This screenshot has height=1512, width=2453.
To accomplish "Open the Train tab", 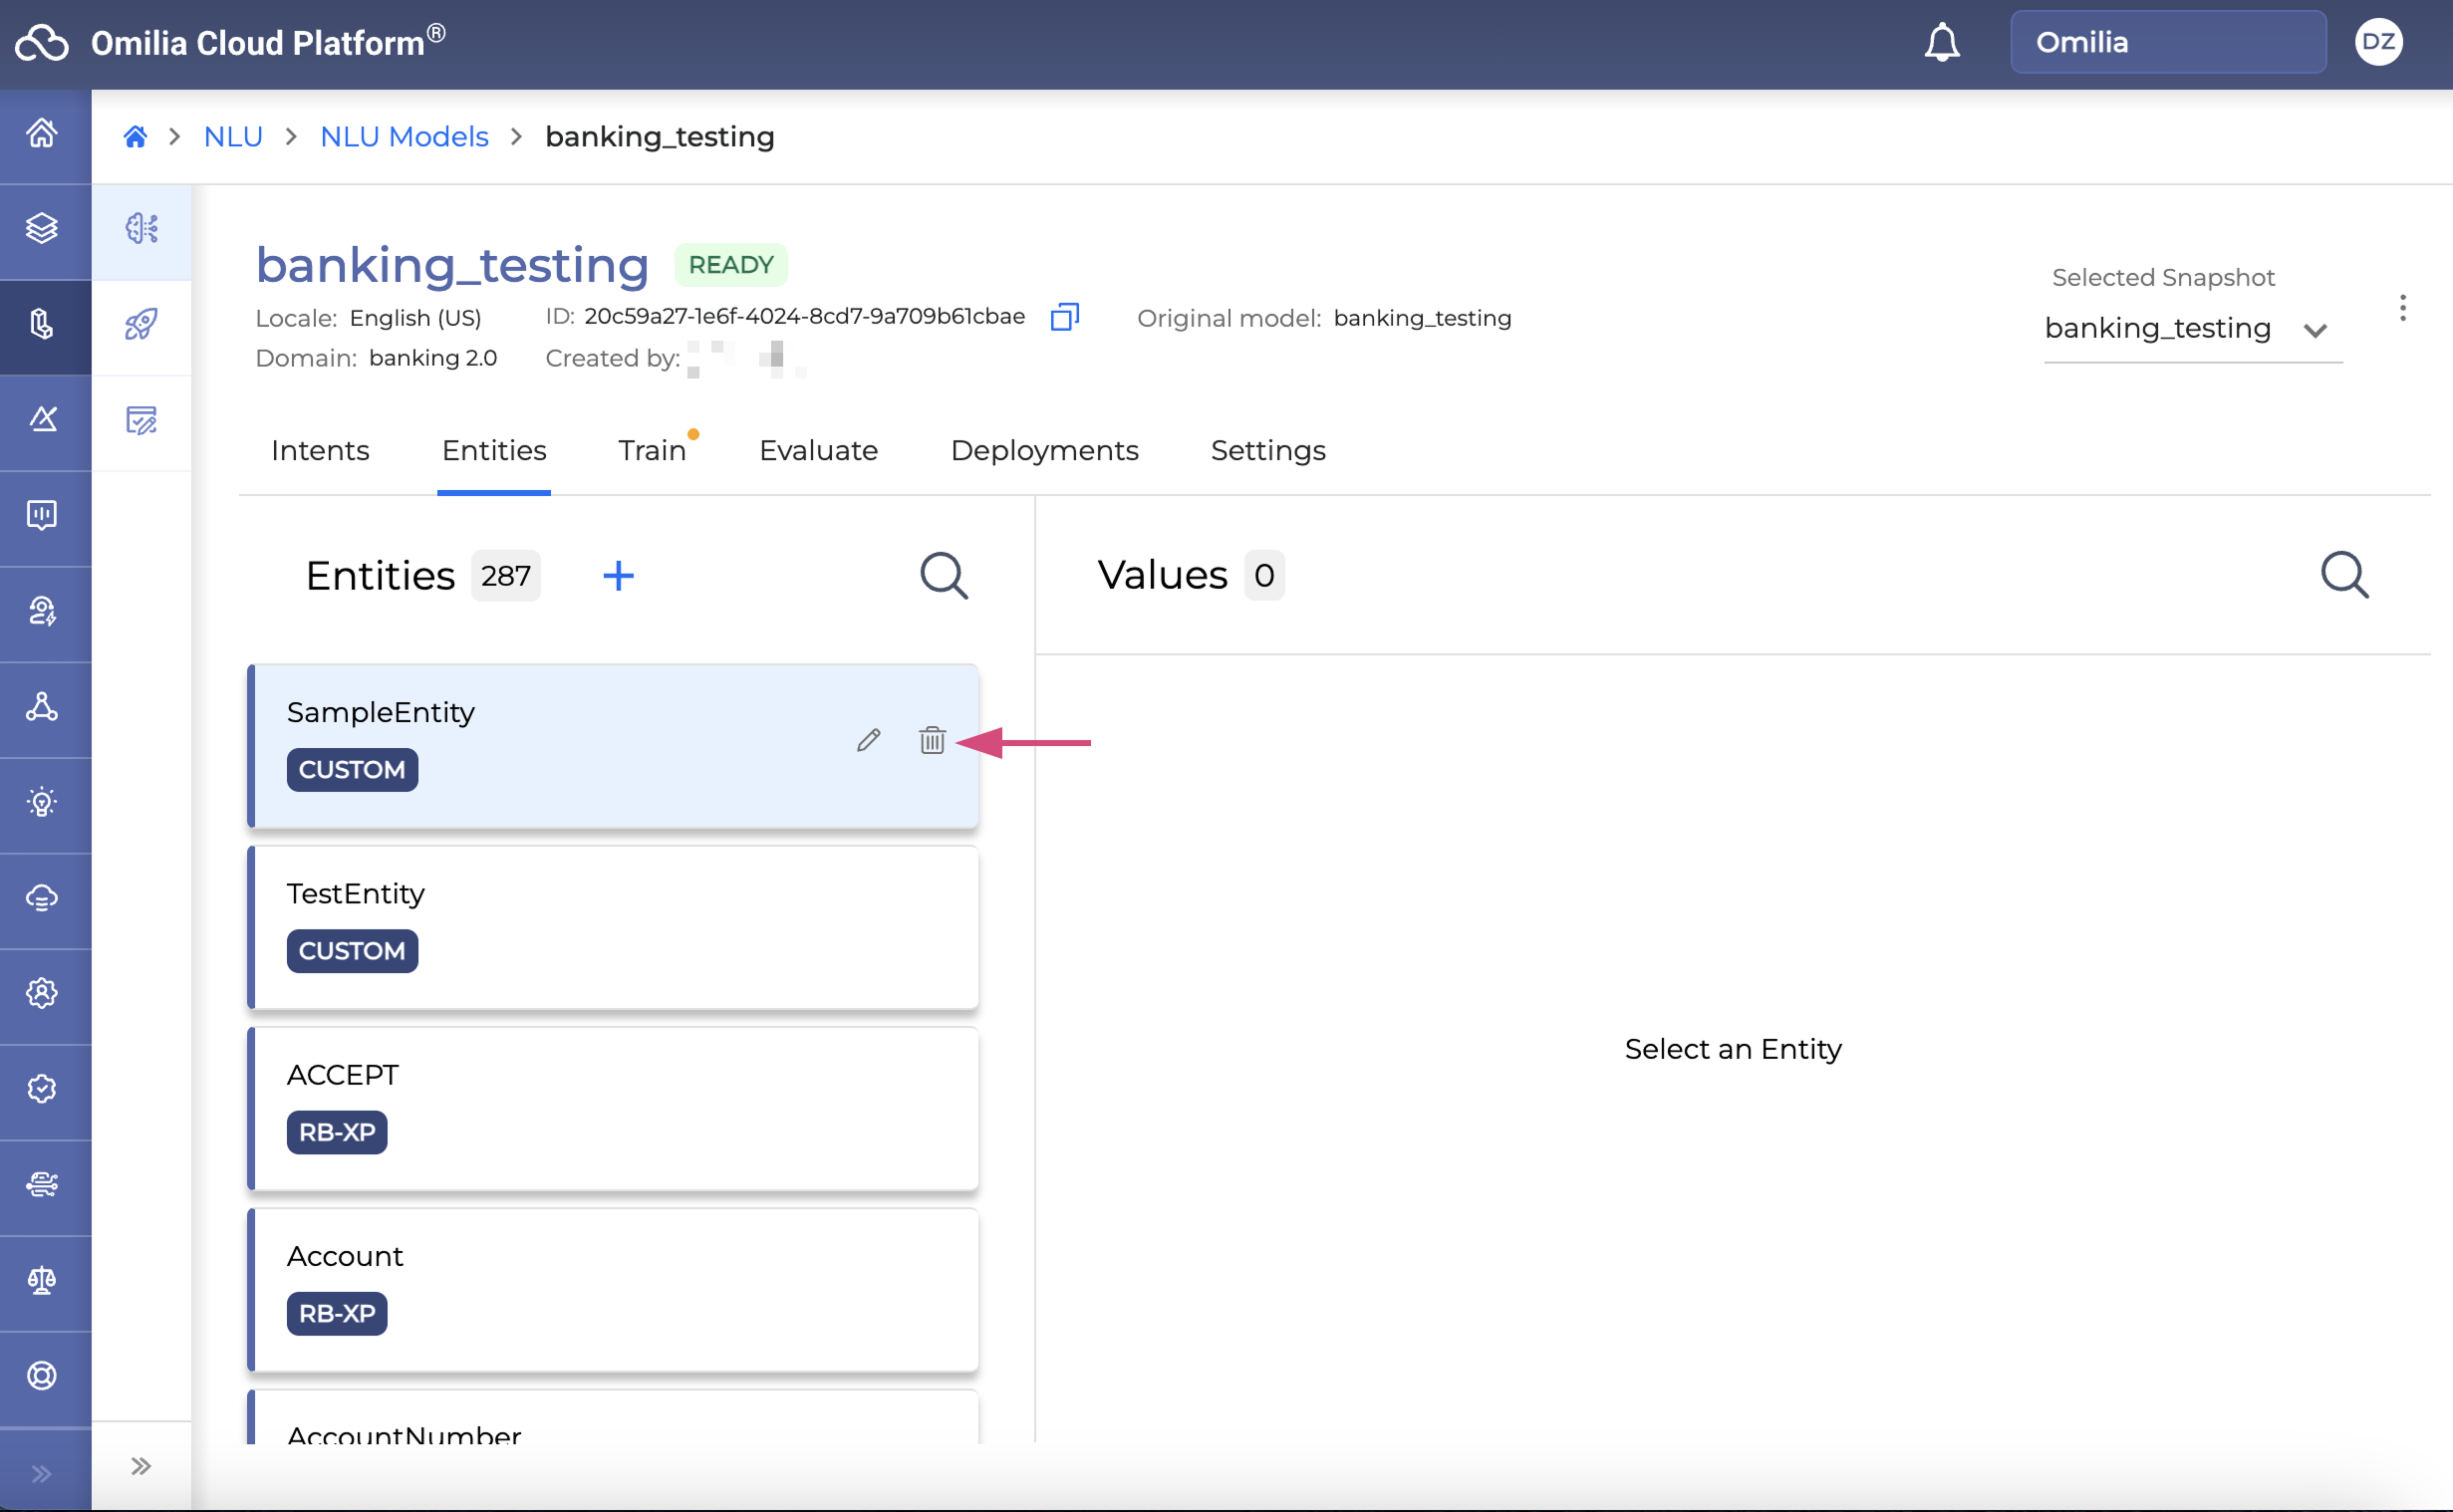I will point(652,450).
